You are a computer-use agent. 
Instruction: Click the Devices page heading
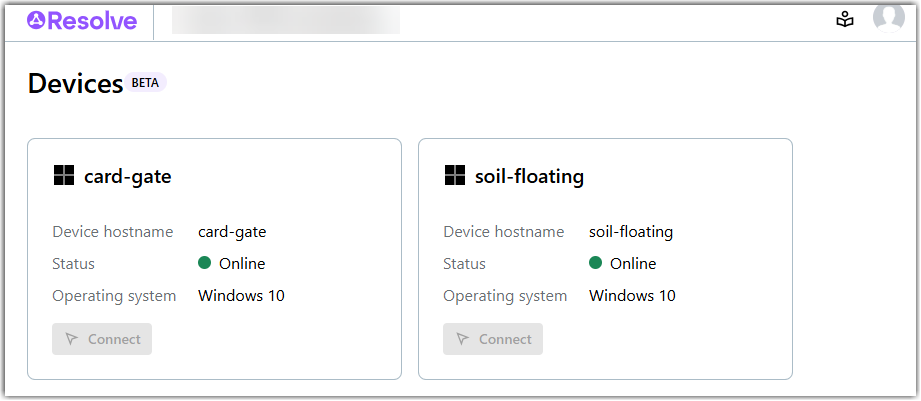point(75,84)
